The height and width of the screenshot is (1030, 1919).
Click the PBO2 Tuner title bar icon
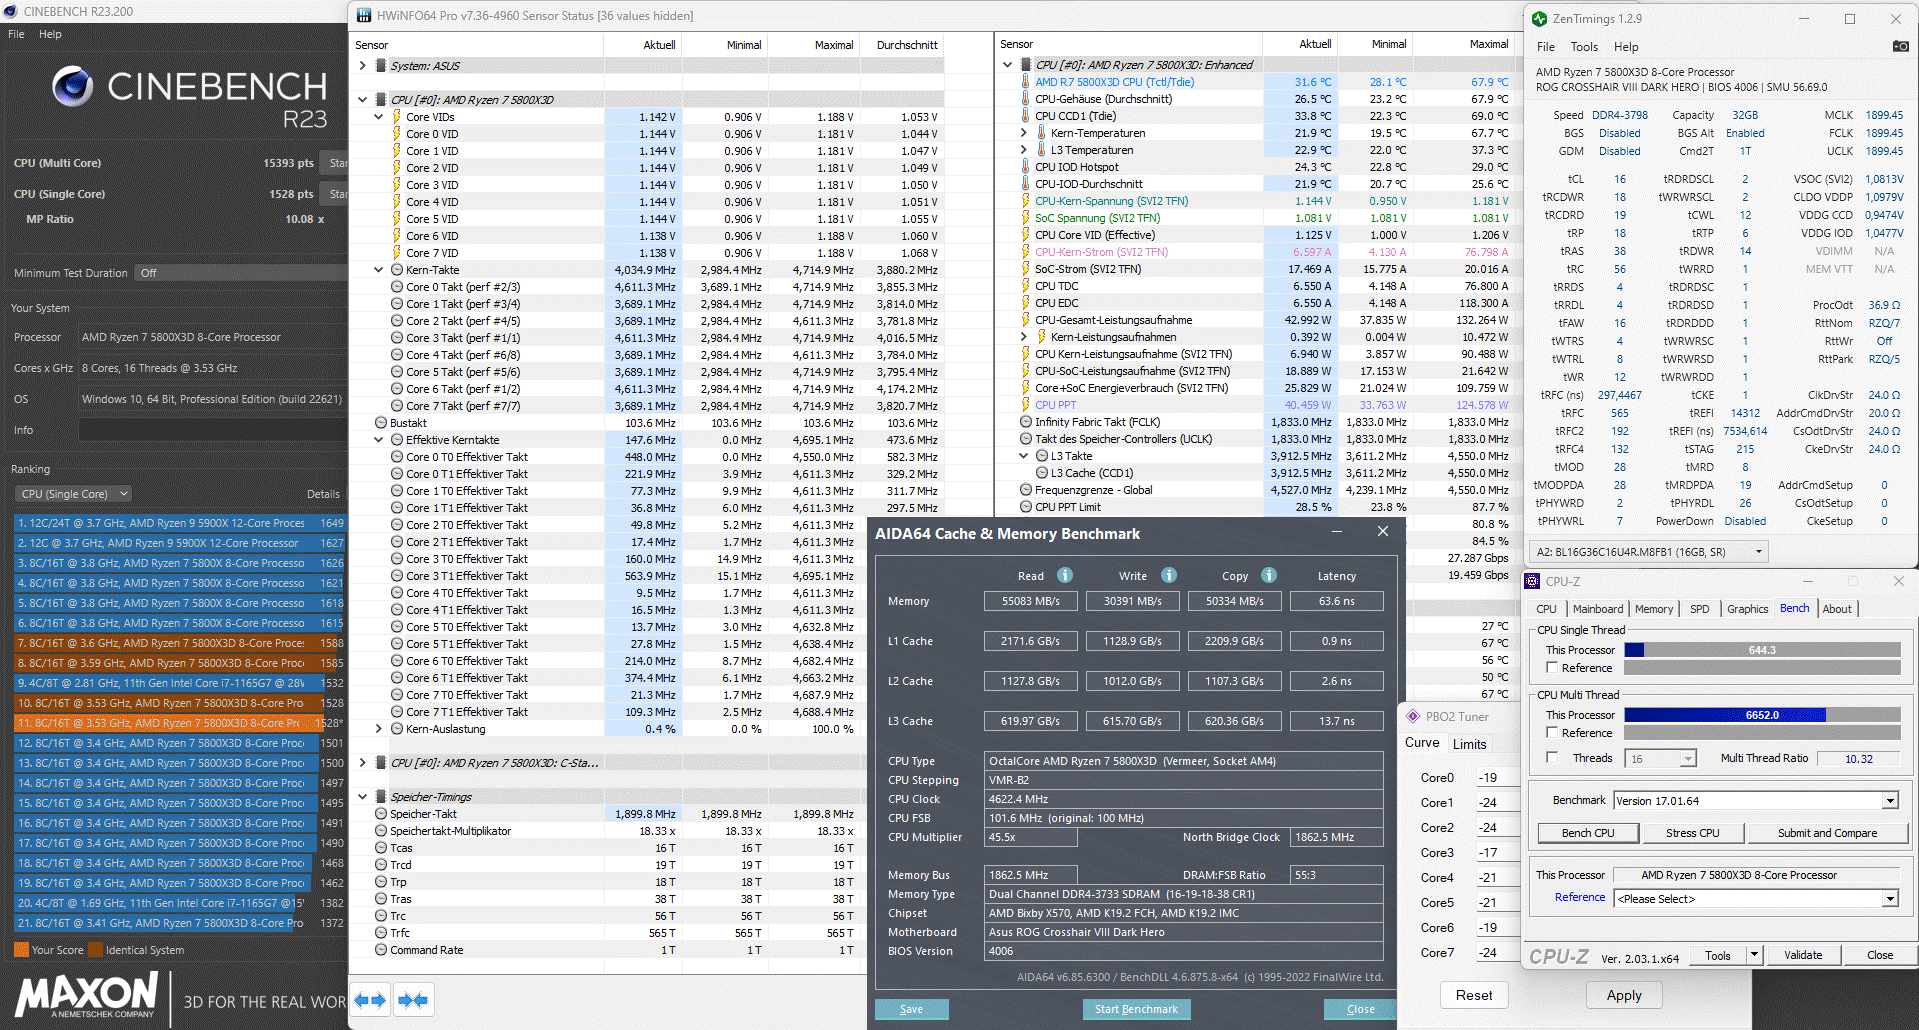[x=1413, y=716]
